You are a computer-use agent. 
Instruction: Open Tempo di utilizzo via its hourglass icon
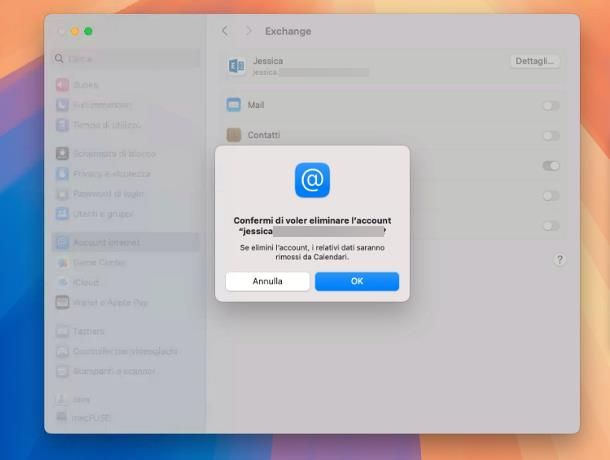62,125
